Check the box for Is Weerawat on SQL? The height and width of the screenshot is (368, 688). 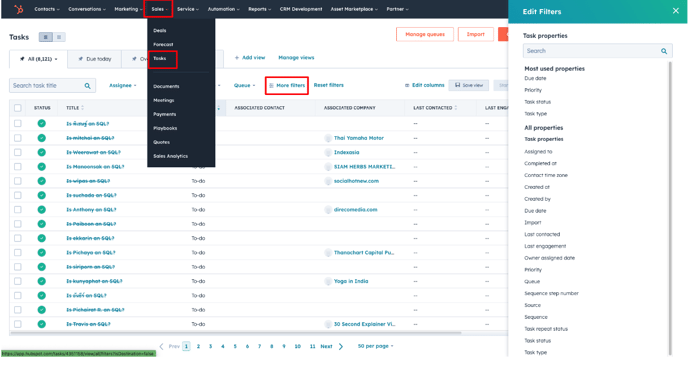[x=18, y=152]
